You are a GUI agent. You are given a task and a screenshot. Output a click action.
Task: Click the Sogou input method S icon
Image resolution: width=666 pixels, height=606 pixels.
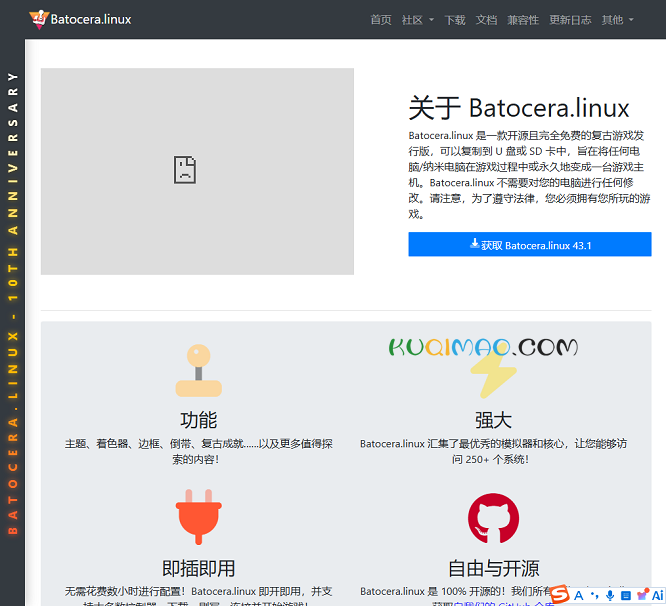[x=560, y=594]
